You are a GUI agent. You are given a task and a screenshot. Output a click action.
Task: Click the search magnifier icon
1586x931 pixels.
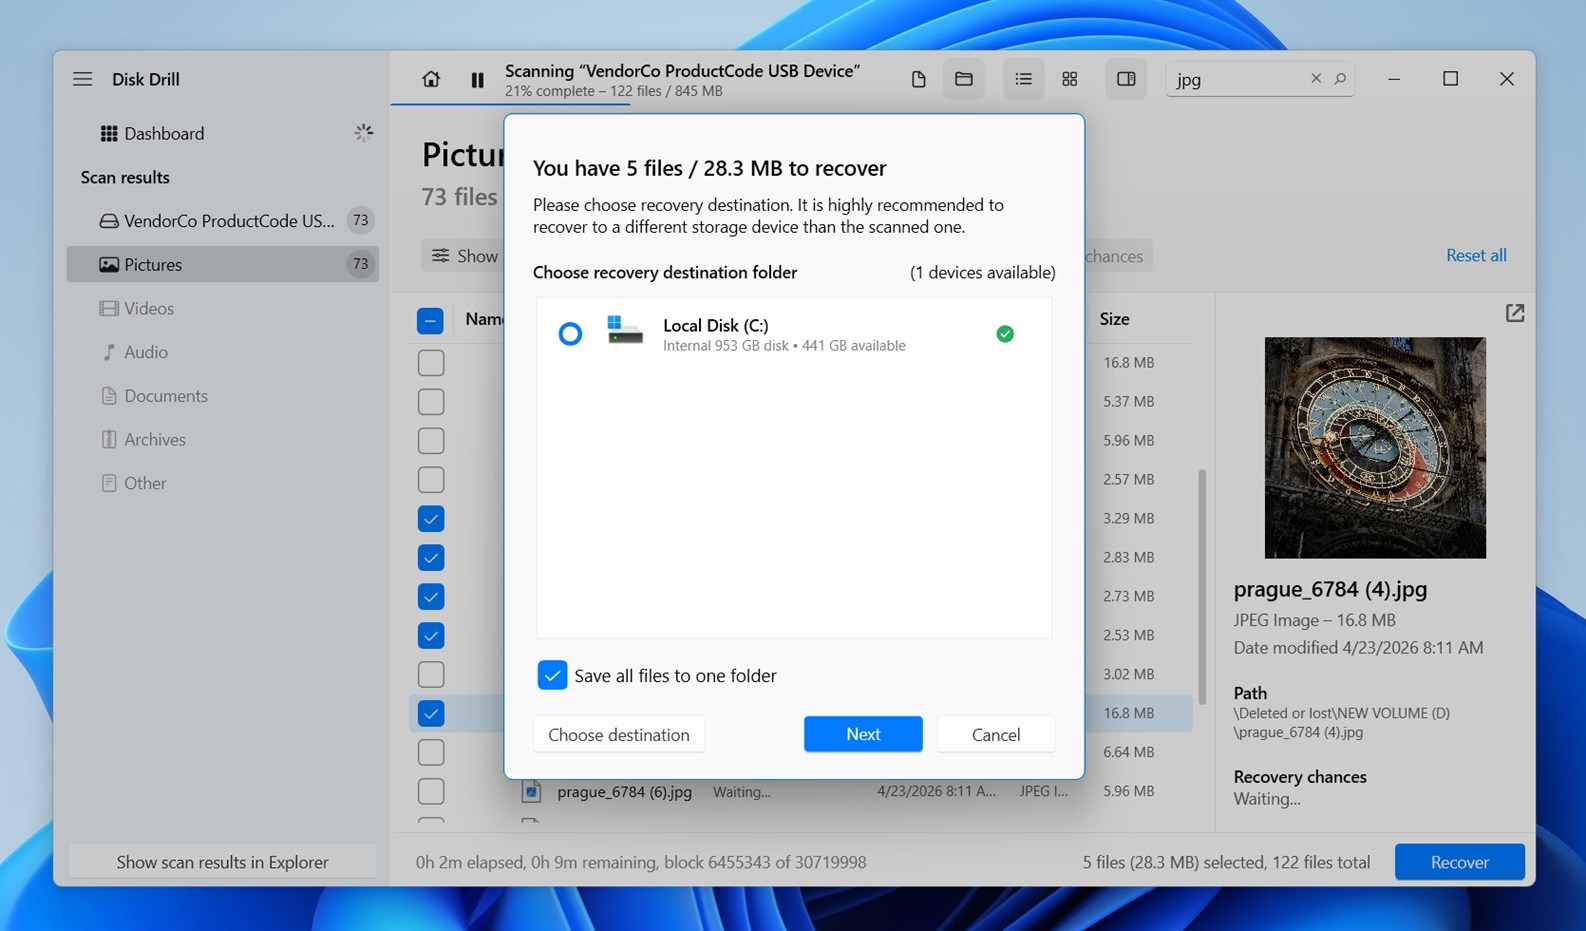[x=1340, y=78]
